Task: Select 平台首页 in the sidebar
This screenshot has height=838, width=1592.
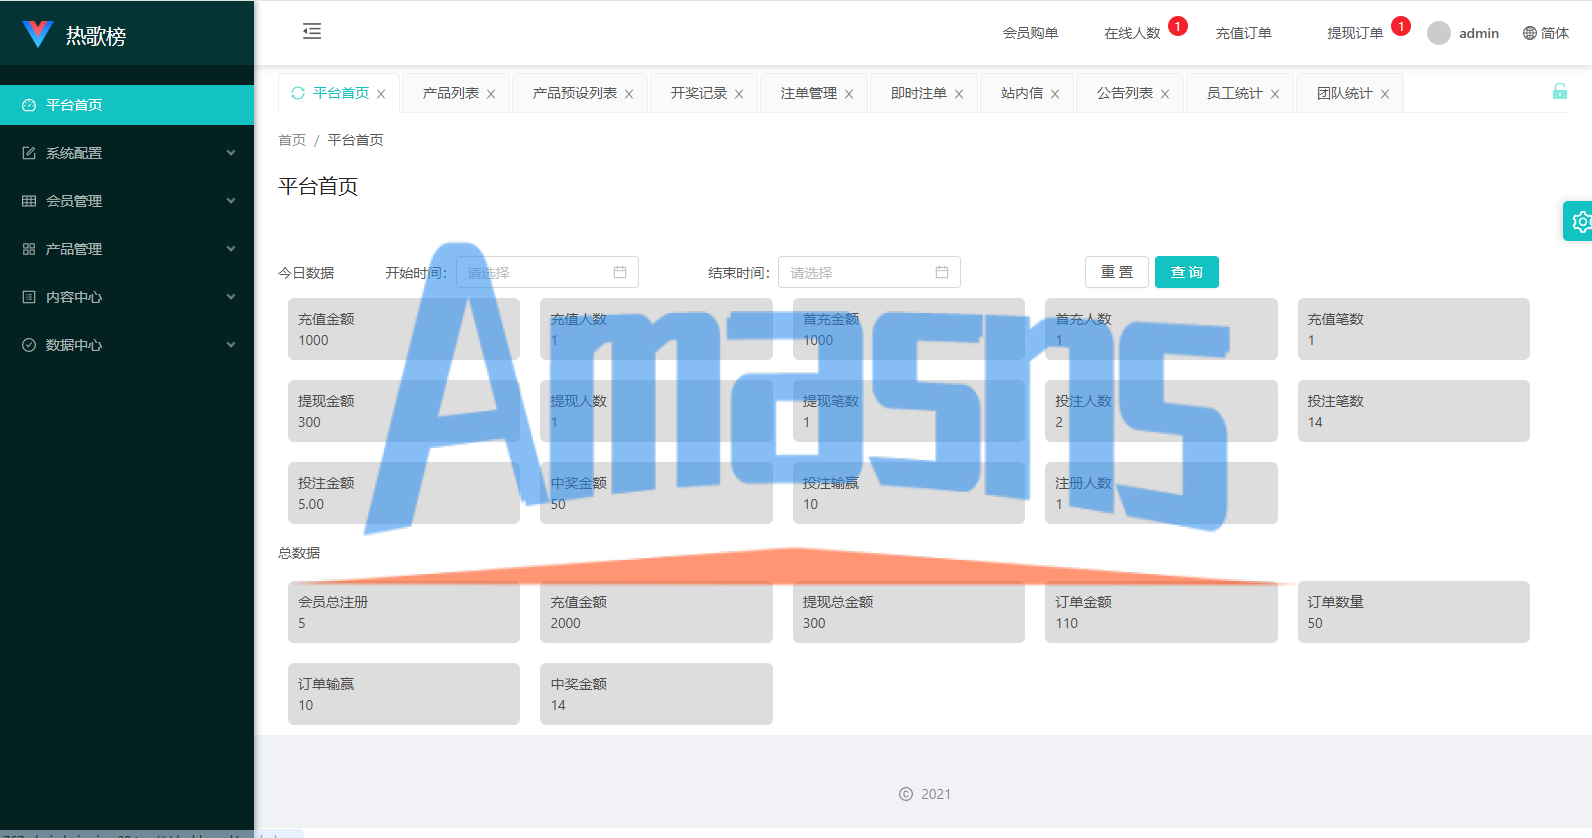Action: coord(127,105)
